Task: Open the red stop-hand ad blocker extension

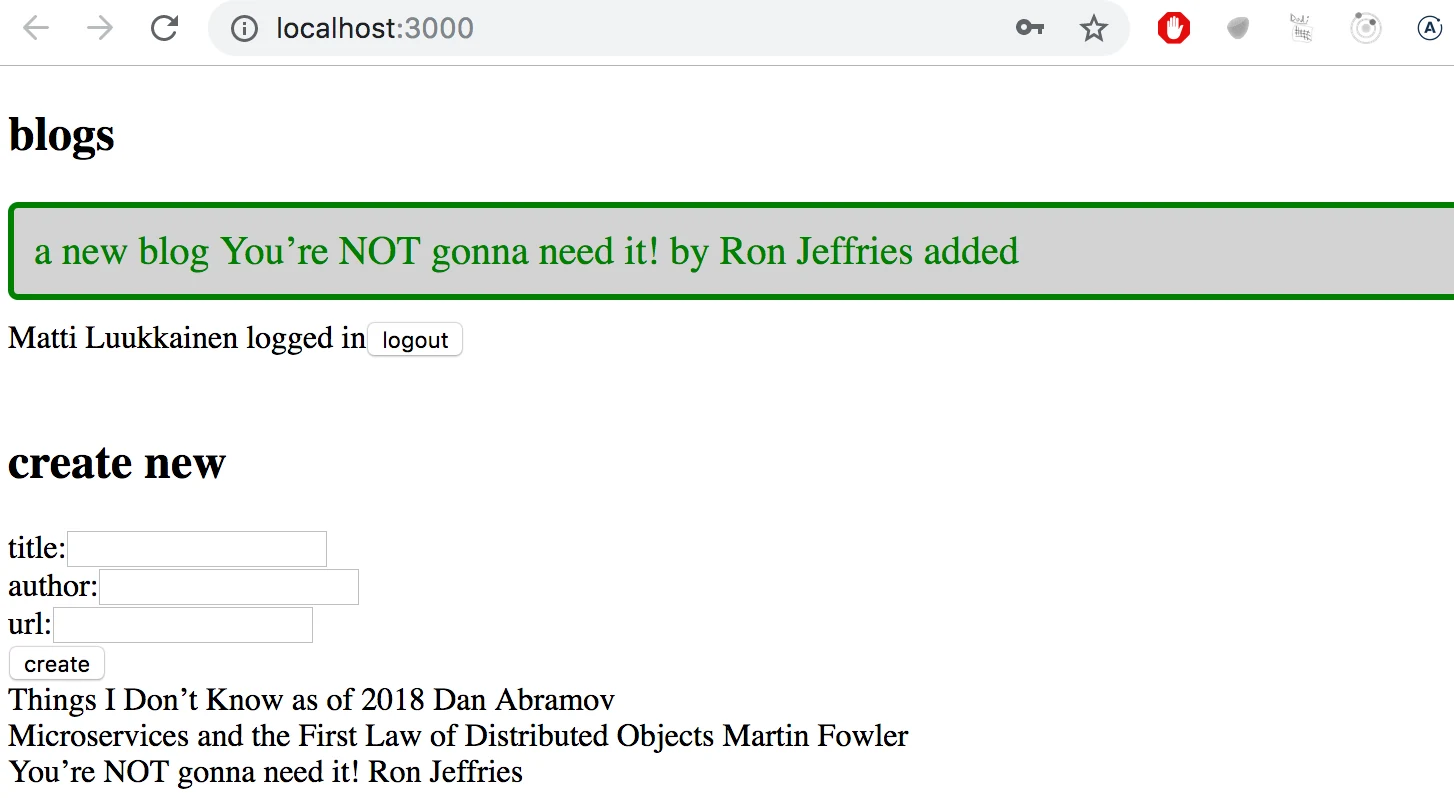Action: point(1174,29)
